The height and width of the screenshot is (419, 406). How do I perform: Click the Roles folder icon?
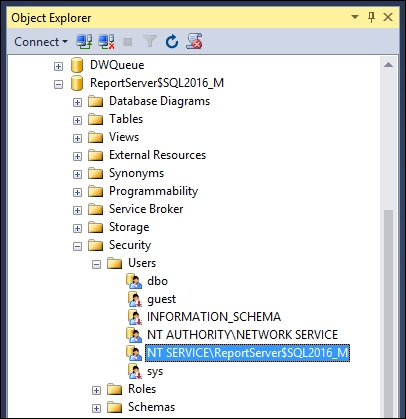point(115,389)
